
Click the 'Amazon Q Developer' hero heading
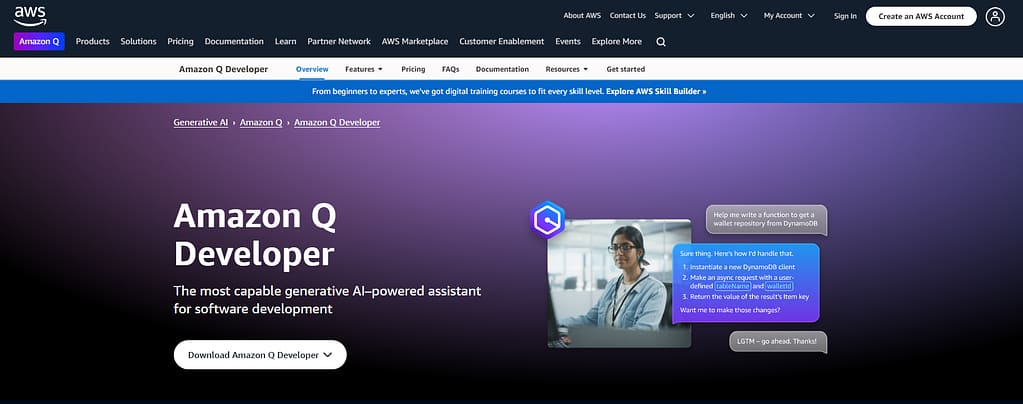254,235
